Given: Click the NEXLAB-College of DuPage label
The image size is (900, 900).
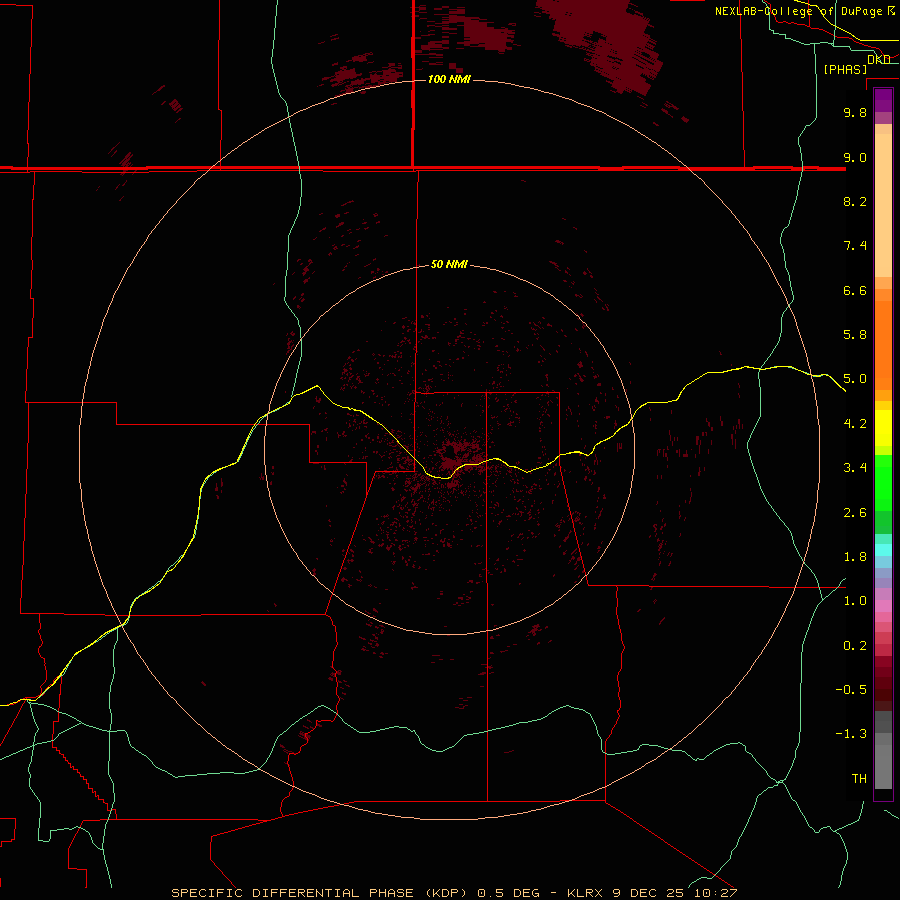Looking at the screenshot, I should coord(798,11).
